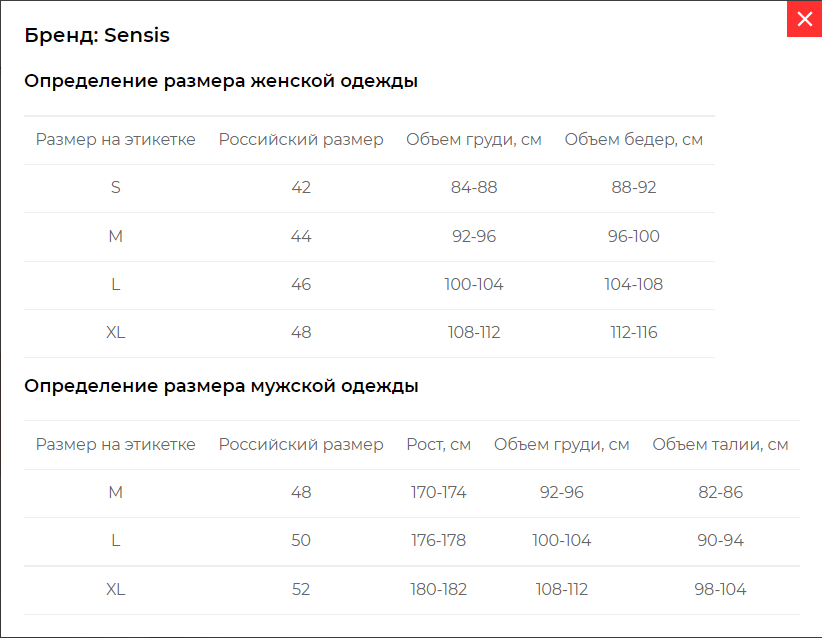
Task: Click men's height value 170-174
Action: pos(438,492)
